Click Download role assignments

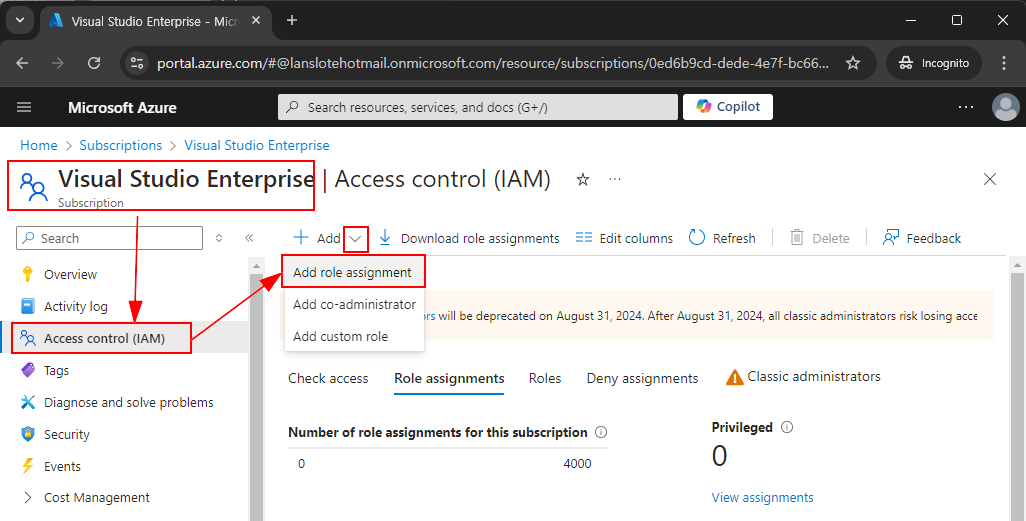coord(469,238)
